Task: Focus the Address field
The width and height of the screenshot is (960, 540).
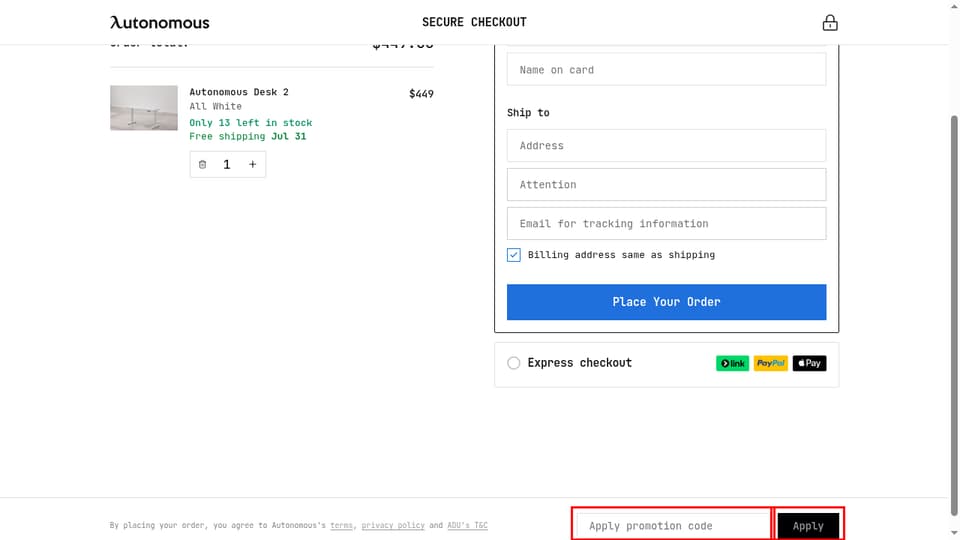Action: pyautogui.click(x=666, y=146)
